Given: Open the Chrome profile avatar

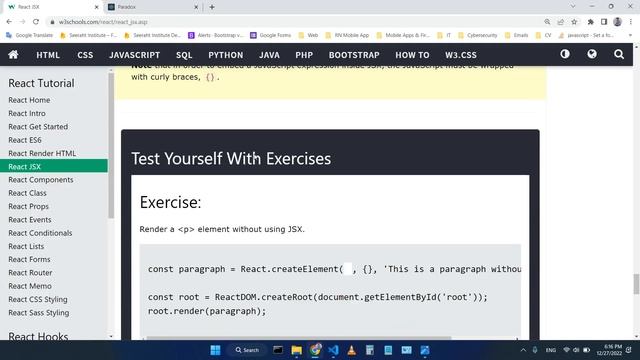Looking at the screenshot, I should point(618,22).
